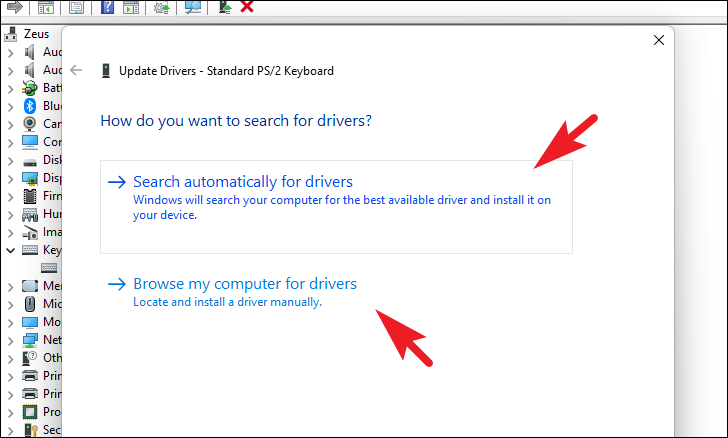The width and height of the screenshot is (728, 438).
Task: Click the forward arrow toolbar icon
Action: (15, 7)
